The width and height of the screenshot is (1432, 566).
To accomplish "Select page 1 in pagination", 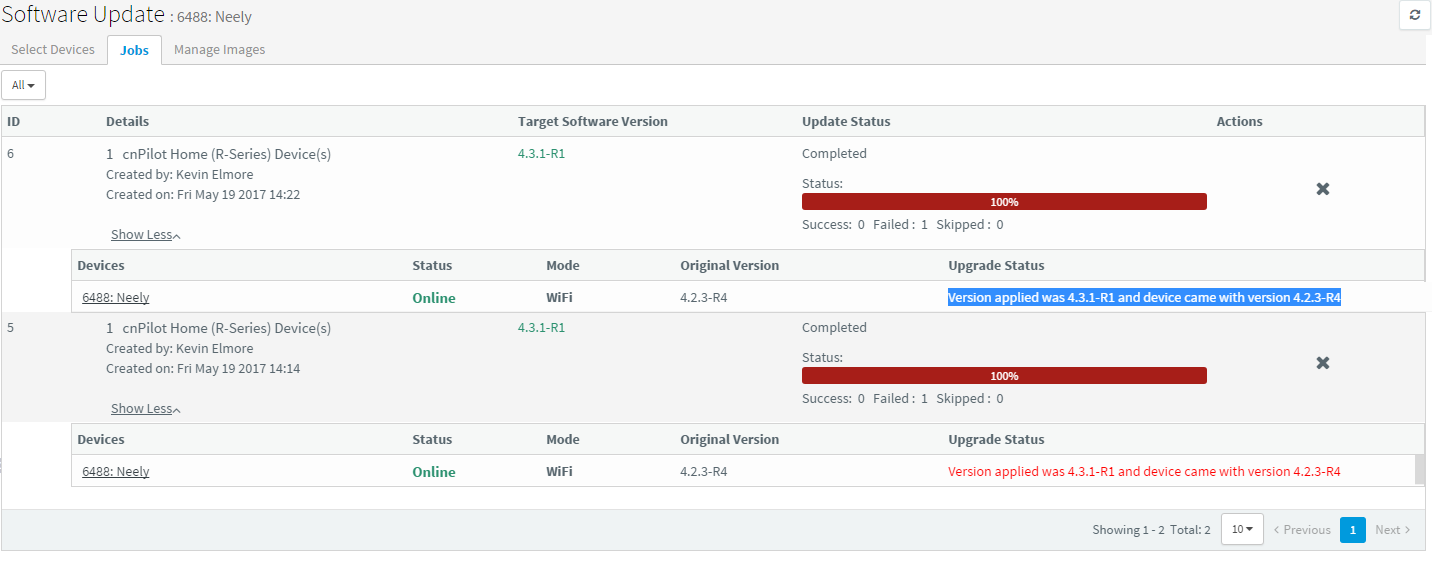I will (1352, 530).
